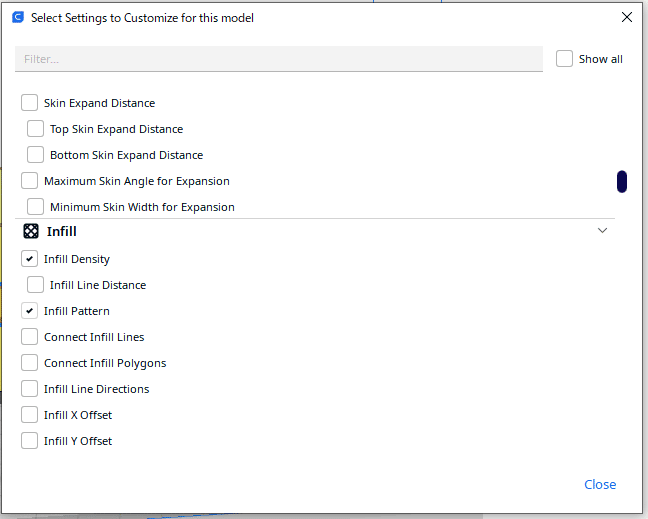Uncheck the Infill Pattern setting

29,311
